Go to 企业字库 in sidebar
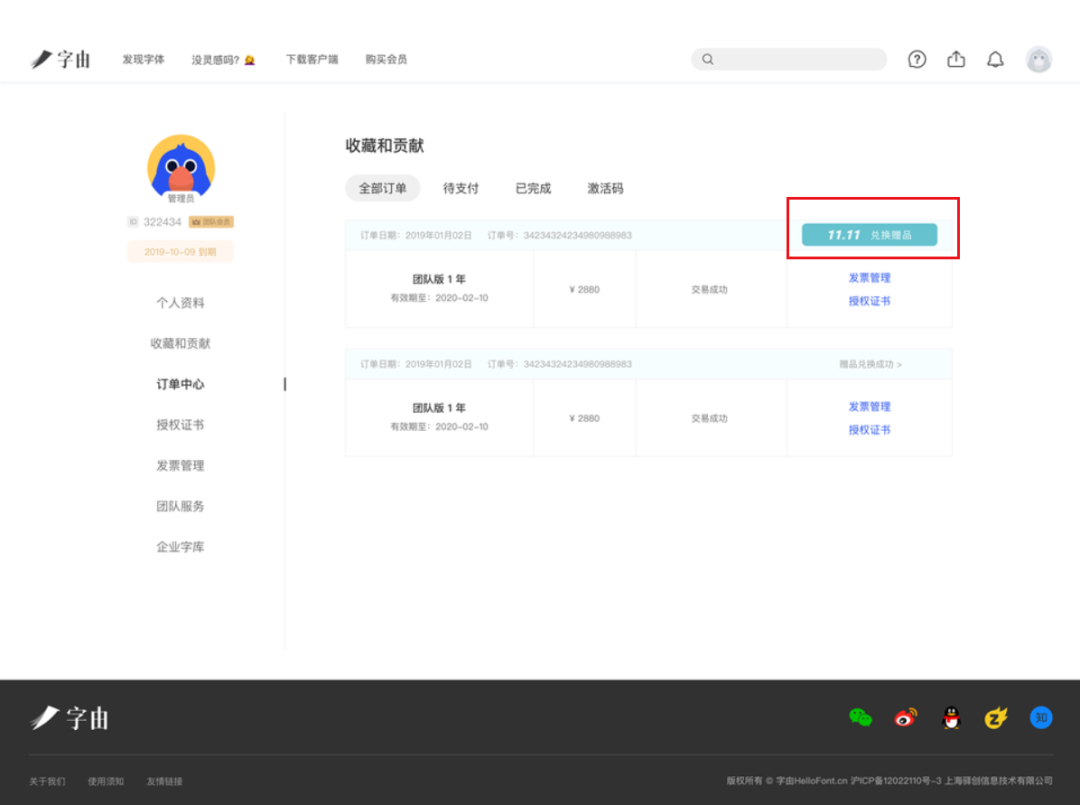1080x805 pixels. [180, 547]
